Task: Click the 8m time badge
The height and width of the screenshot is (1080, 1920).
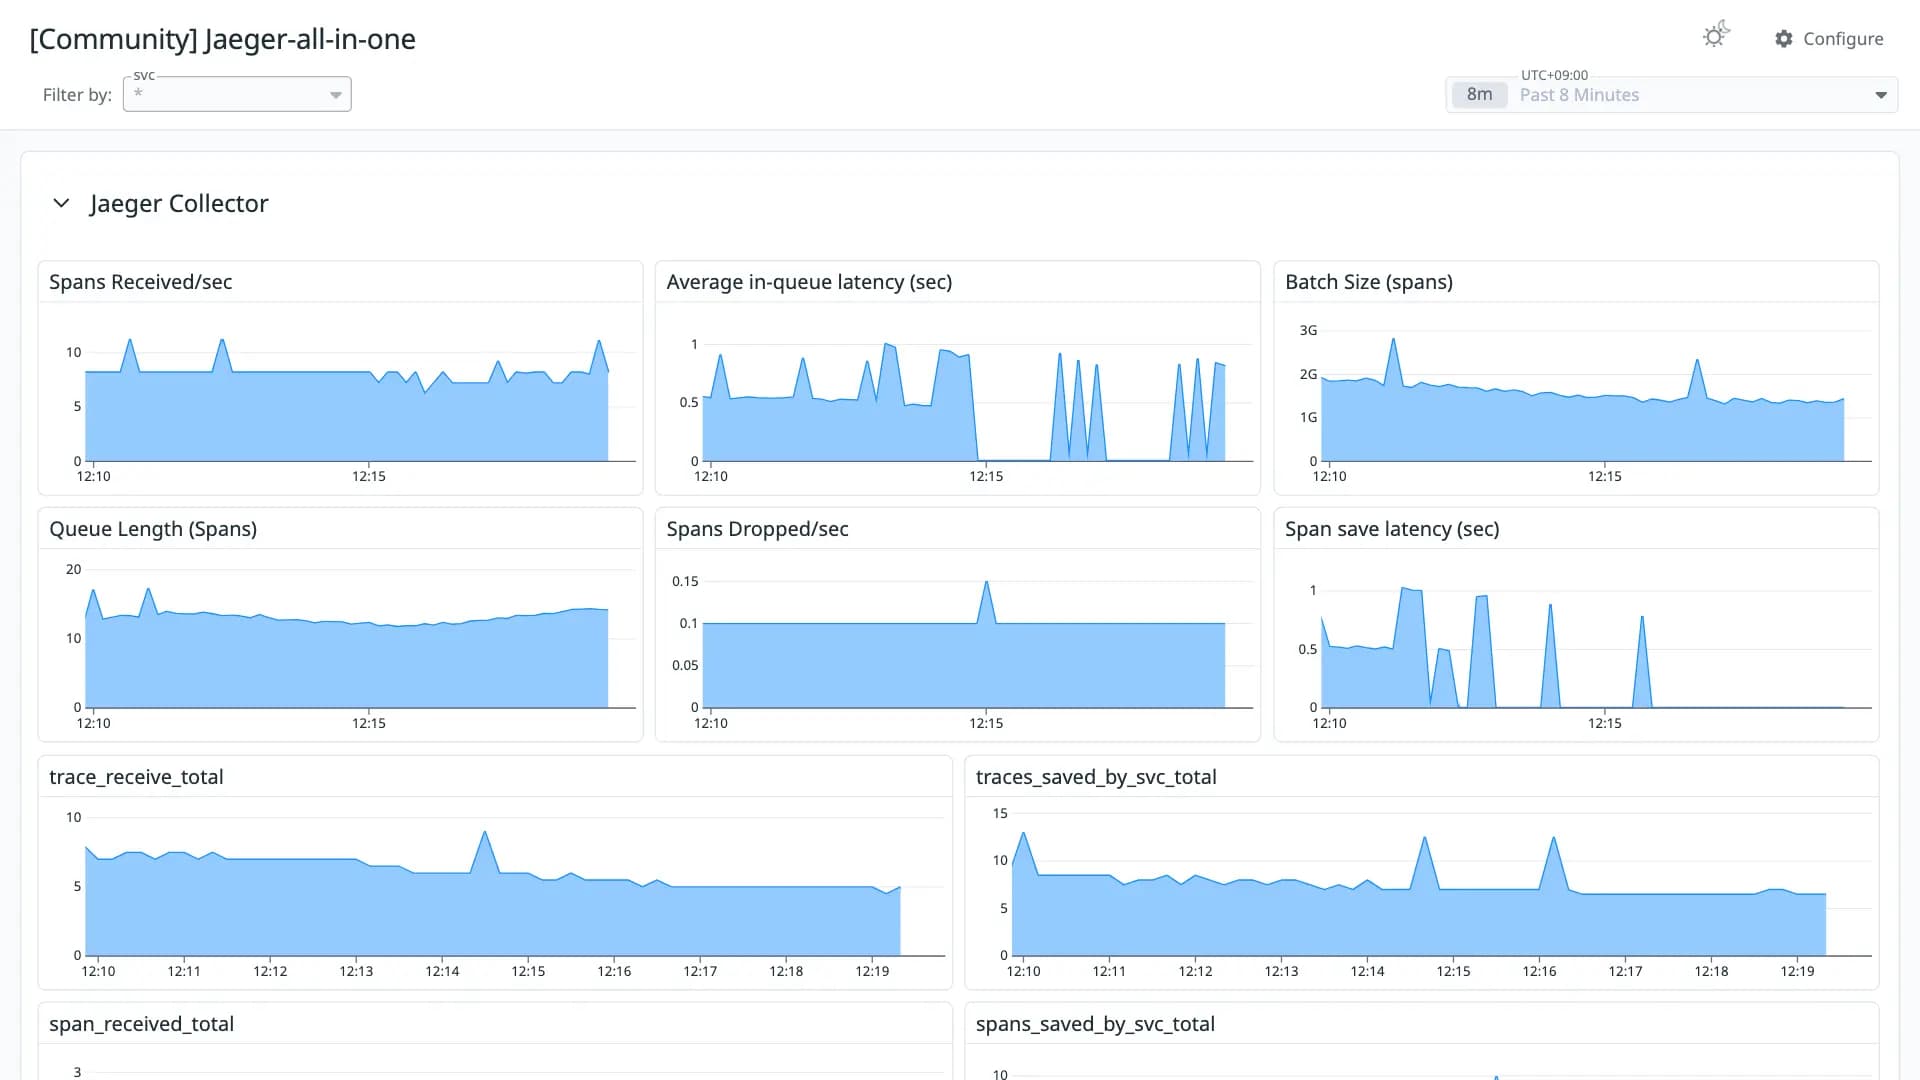Action: (x=1479, y=95)
